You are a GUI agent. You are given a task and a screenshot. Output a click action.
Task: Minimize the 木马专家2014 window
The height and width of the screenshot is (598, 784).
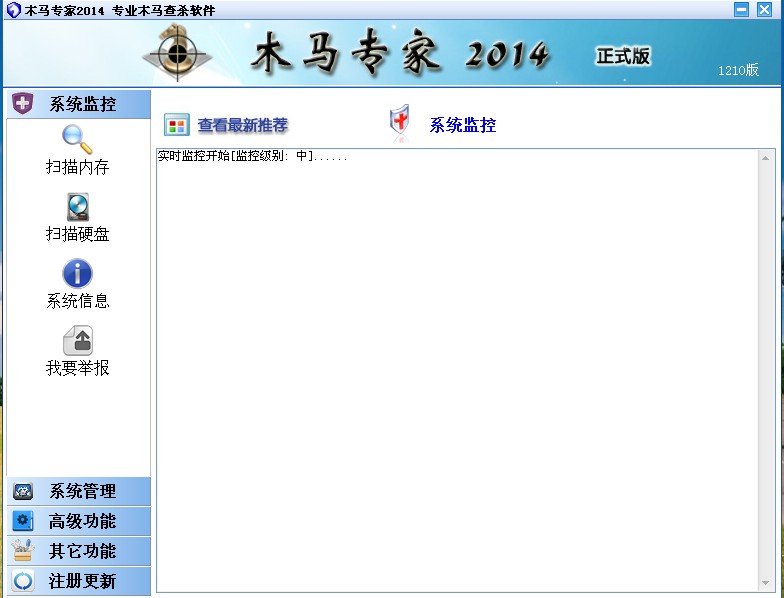click(741, 10)
